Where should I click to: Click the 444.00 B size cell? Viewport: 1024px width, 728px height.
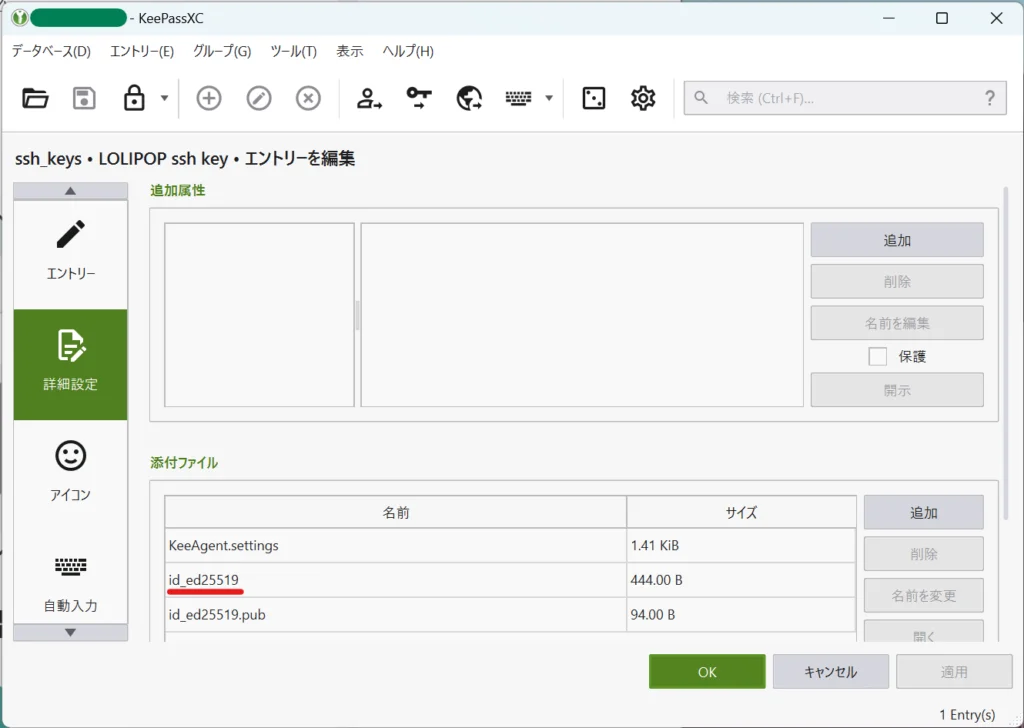pos(741,580)
